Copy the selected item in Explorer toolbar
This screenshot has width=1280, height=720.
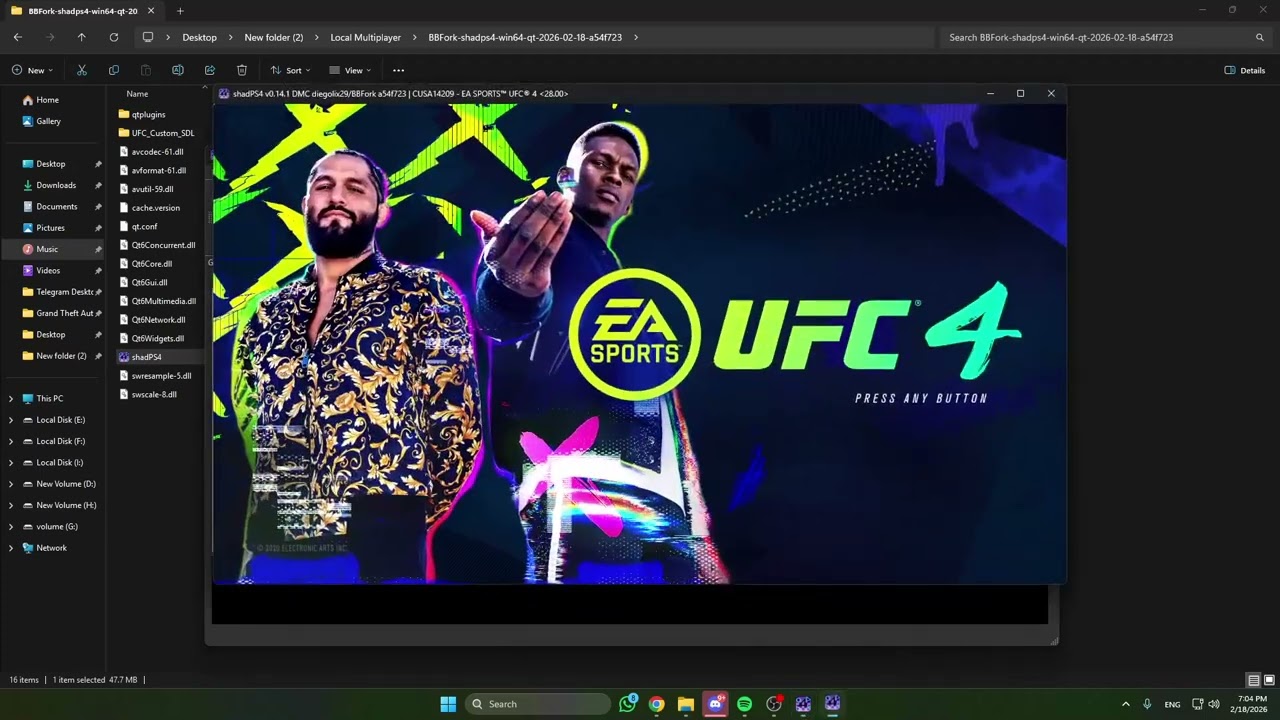(x=114, y=70)
